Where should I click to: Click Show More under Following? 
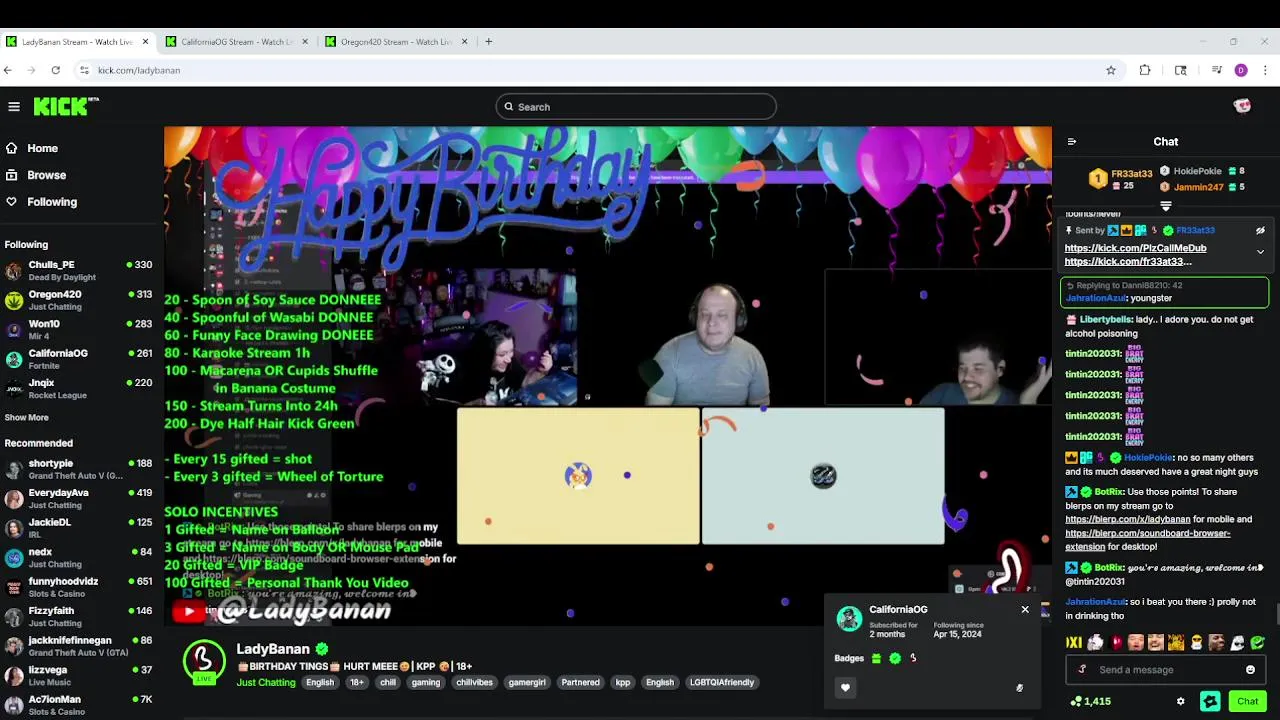click(26, 417)
